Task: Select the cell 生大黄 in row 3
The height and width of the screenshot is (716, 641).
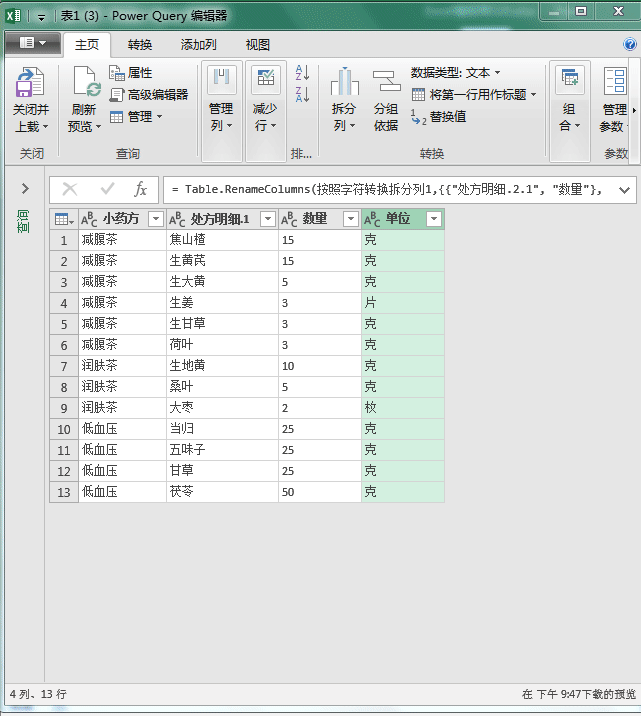Action: tap(222, 282)
